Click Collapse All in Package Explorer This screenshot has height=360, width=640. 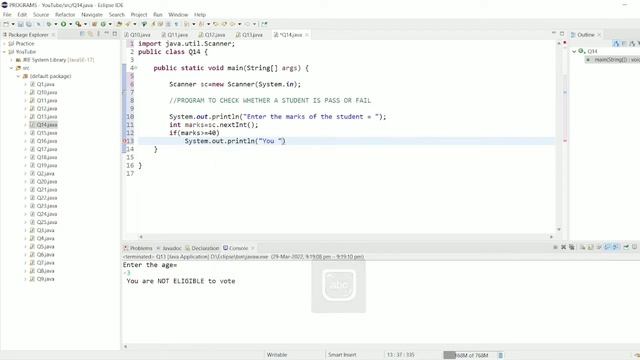pyautogui.click(x=82, y=34)
